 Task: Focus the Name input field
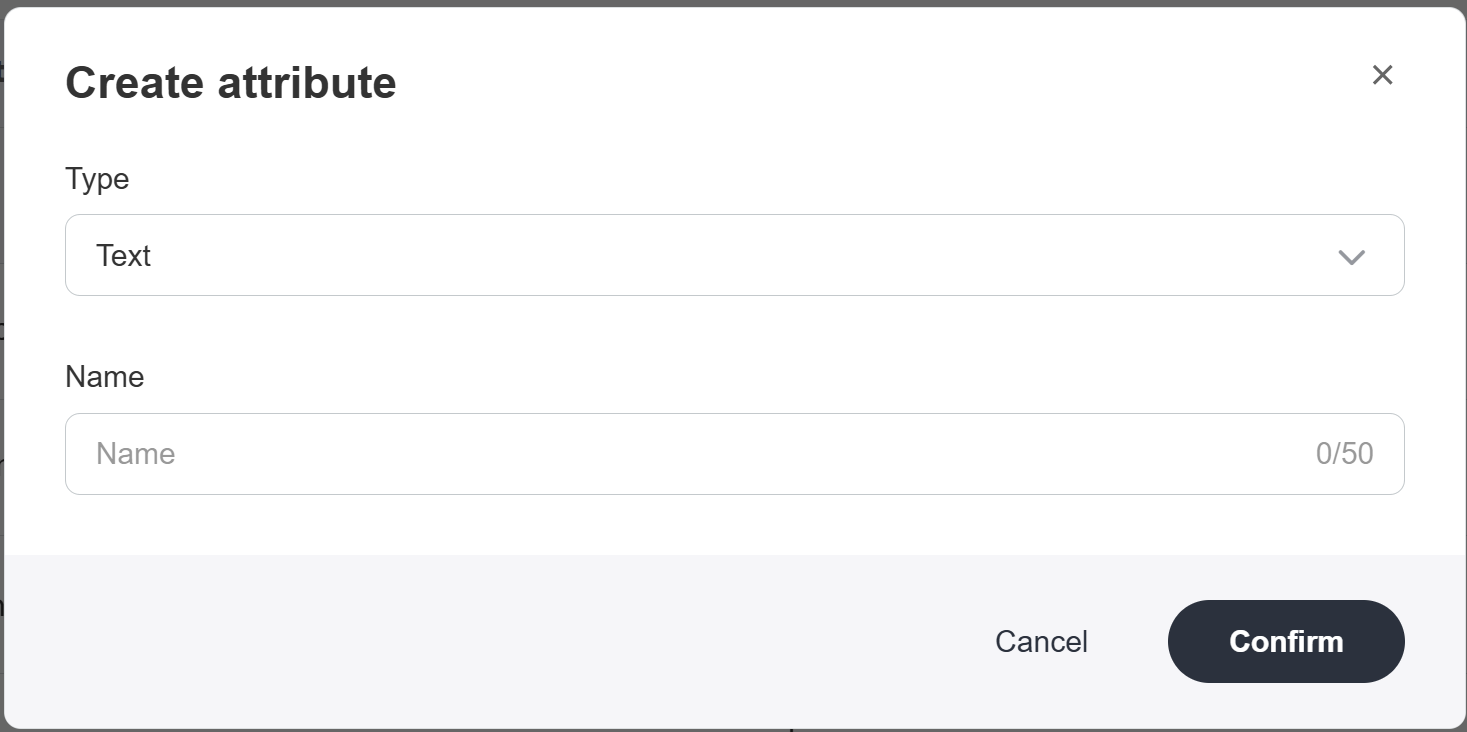700,454
